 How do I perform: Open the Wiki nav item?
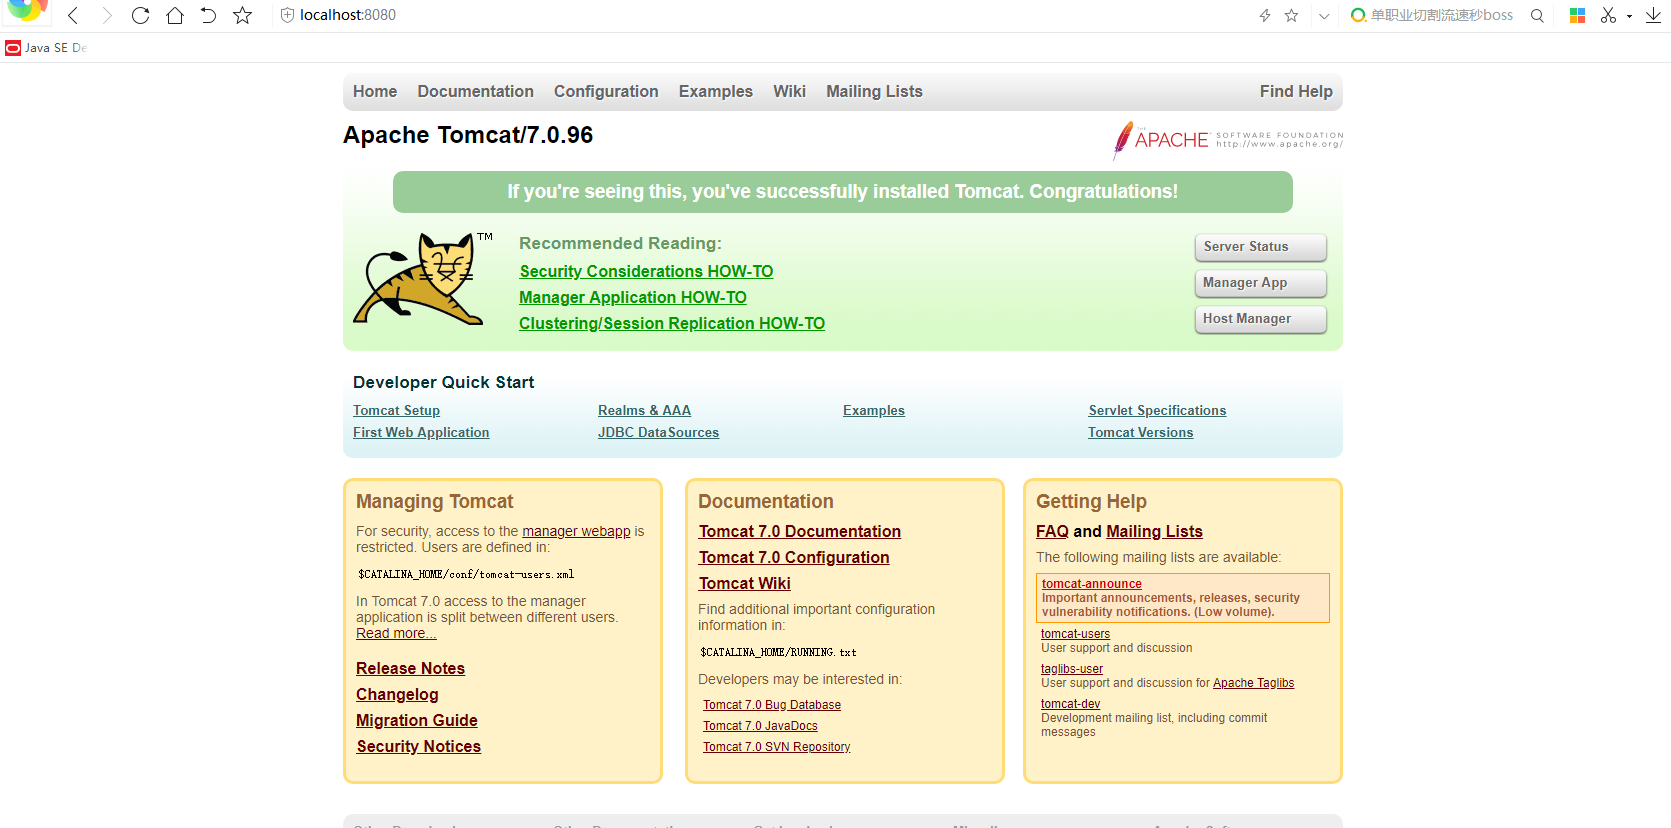click(x=789, y=91)
